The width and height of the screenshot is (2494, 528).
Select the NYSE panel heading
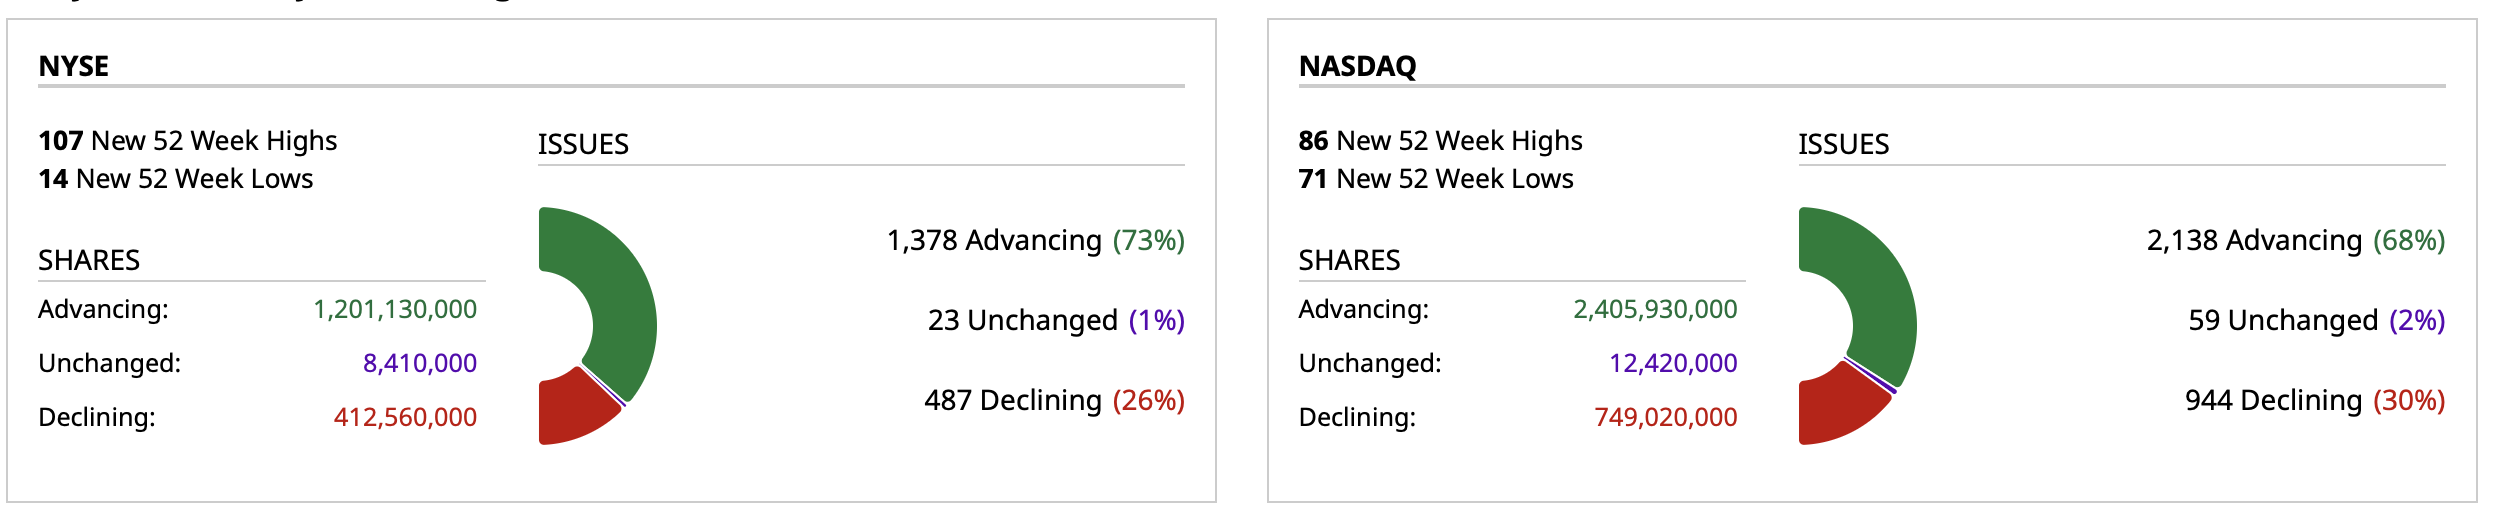click(74, 66)
